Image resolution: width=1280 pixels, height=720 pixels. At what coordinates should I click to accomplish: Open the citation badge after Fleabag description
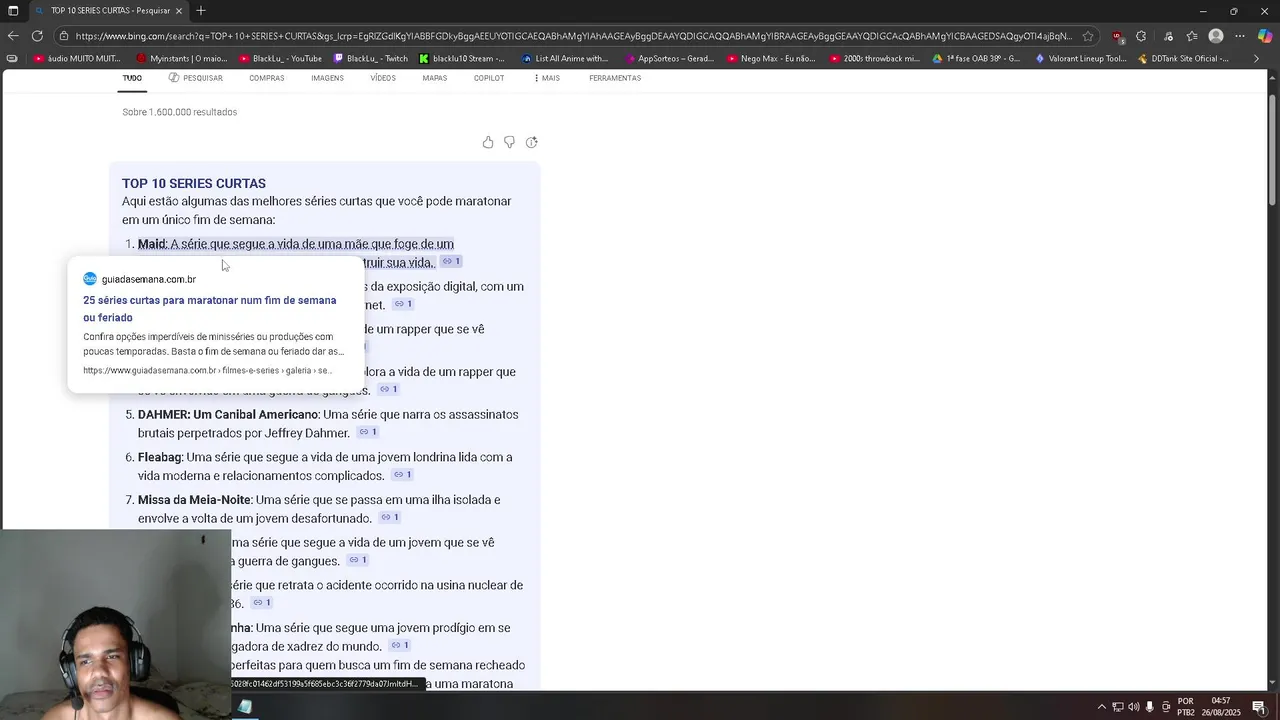[402, 474]
